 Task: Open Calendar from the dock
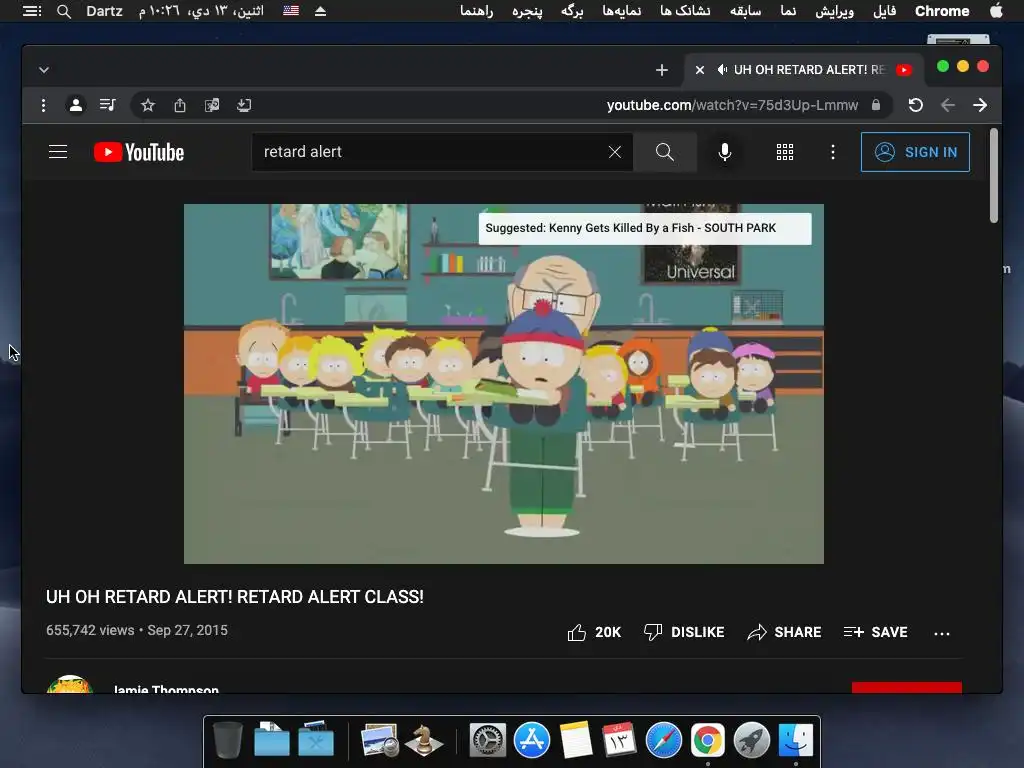tap(619, 740)
